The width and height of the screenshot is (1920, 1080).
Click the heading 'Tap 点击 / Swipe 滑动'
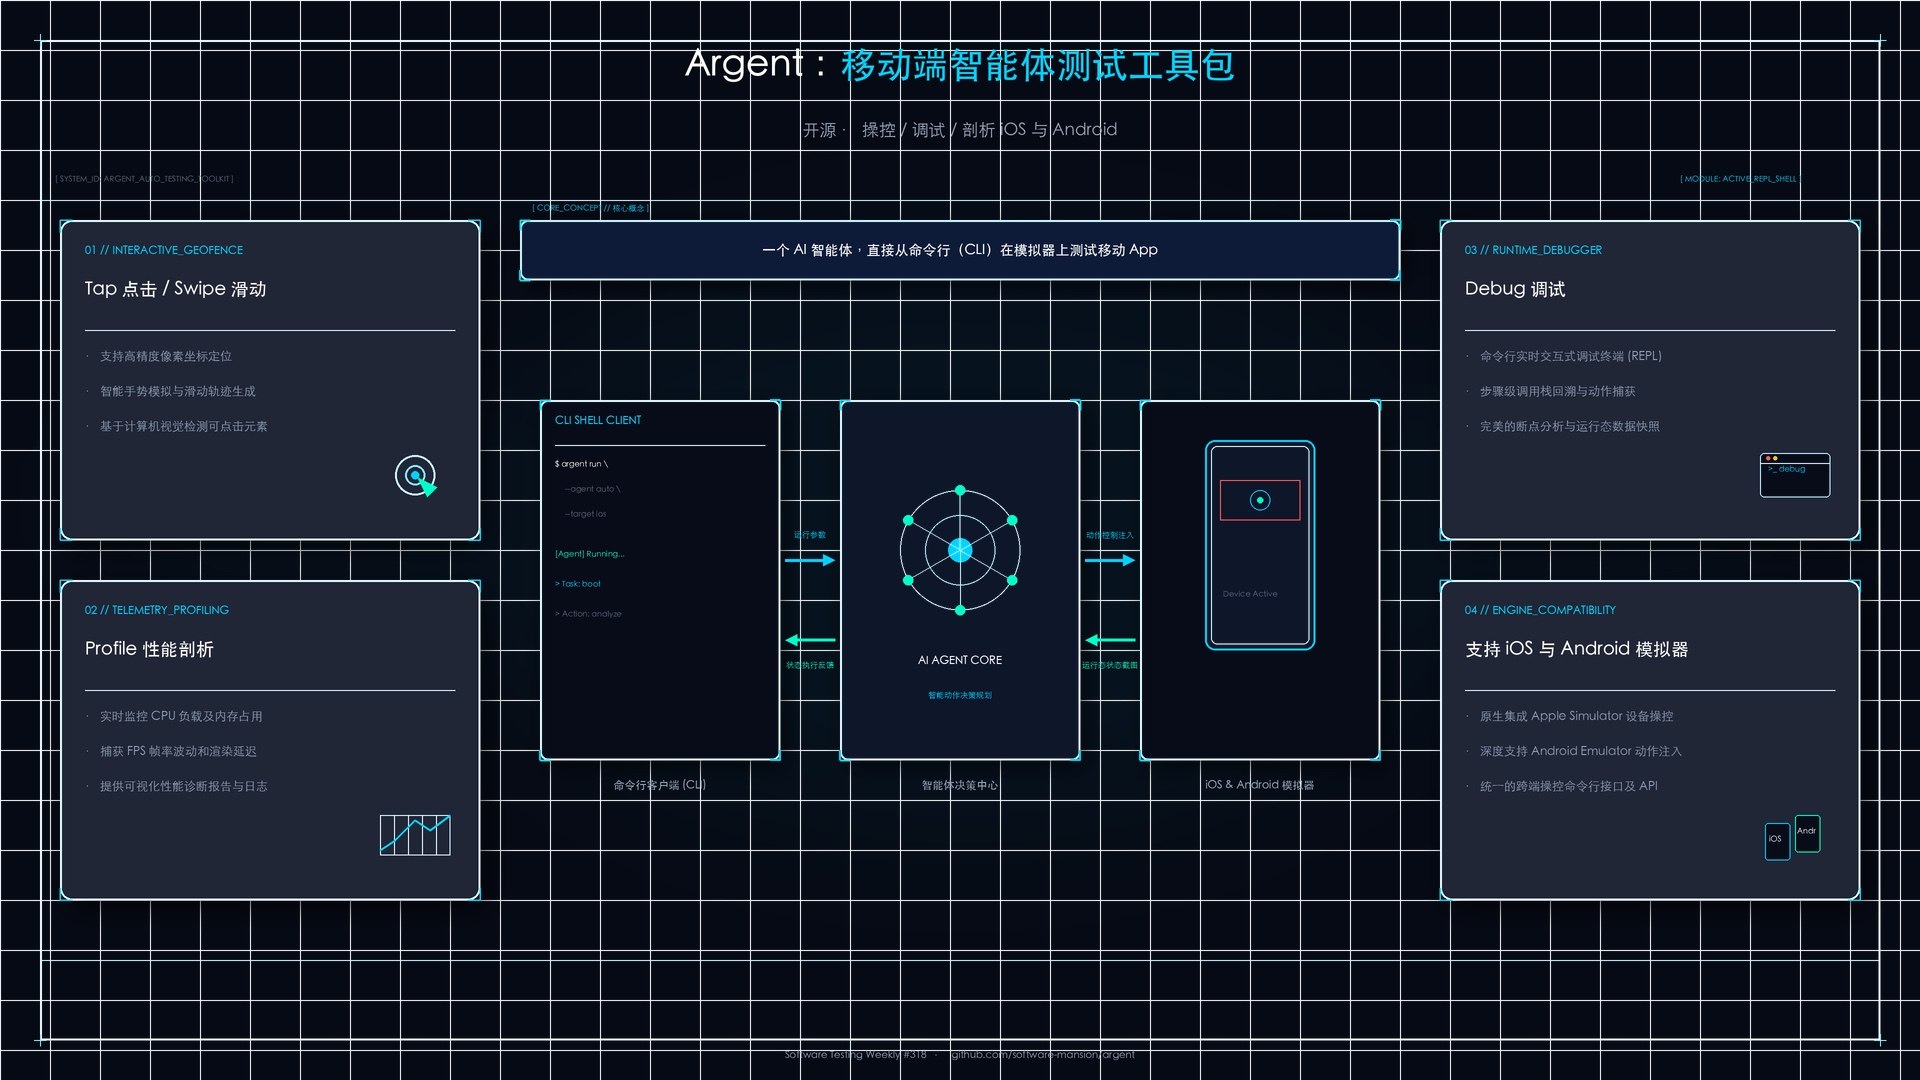[x=175, y=289]
